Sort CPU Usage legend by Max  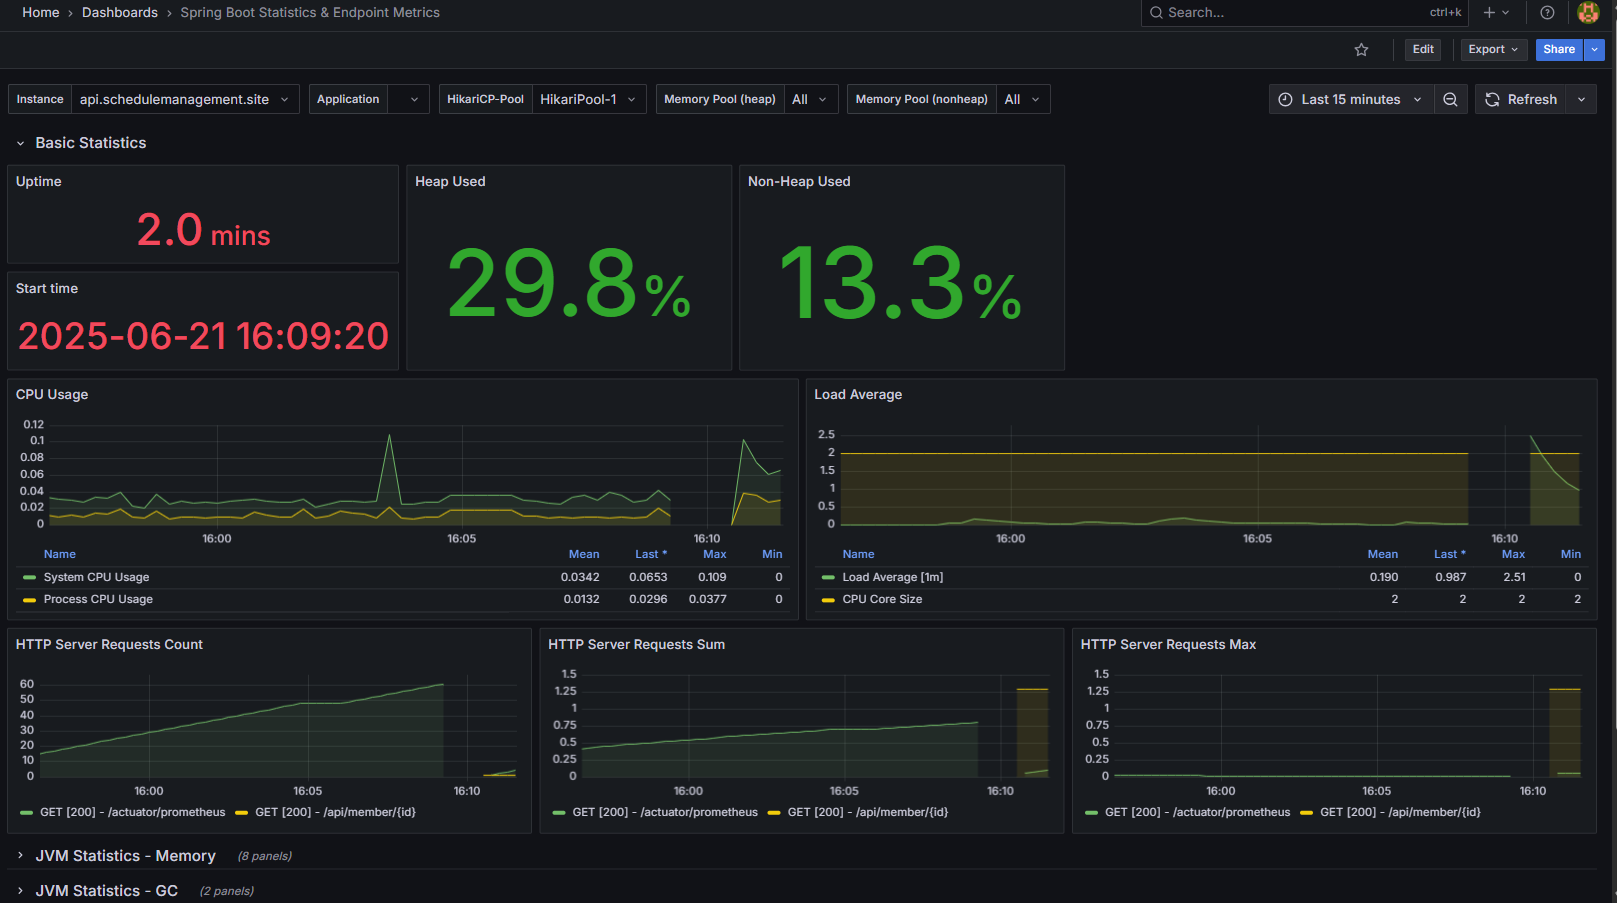(x=715, y=554)
